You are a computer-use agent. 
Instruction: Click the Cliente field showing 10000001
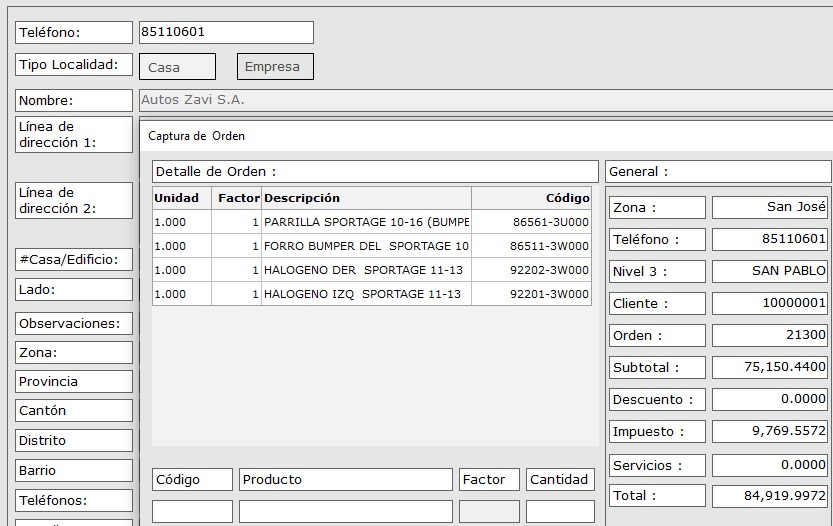tap(770, 303)
